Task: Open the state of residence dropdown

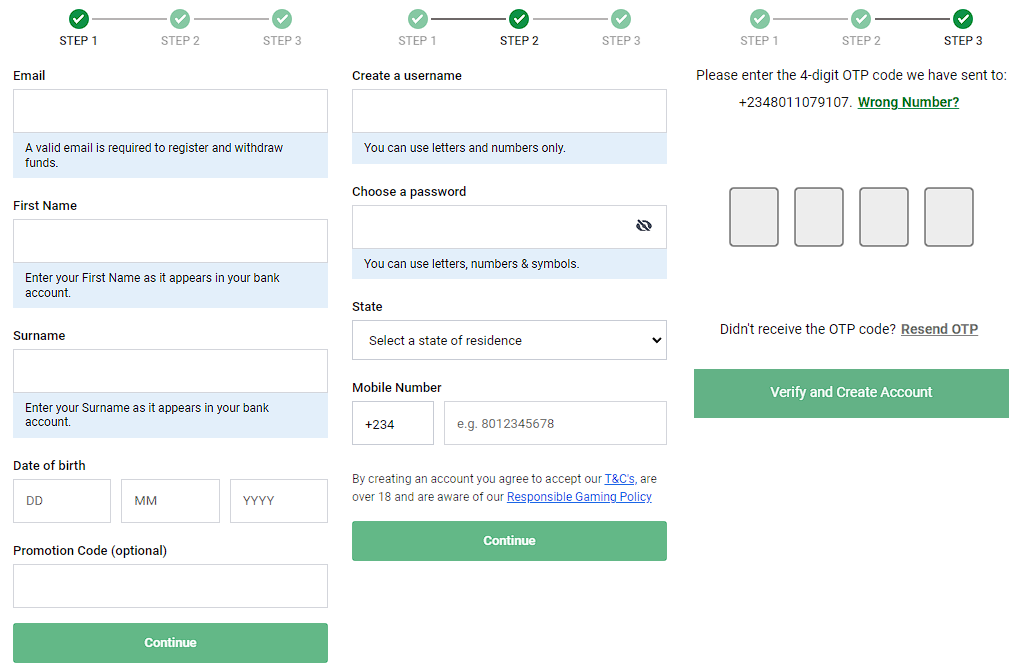Action: [509, 340]
